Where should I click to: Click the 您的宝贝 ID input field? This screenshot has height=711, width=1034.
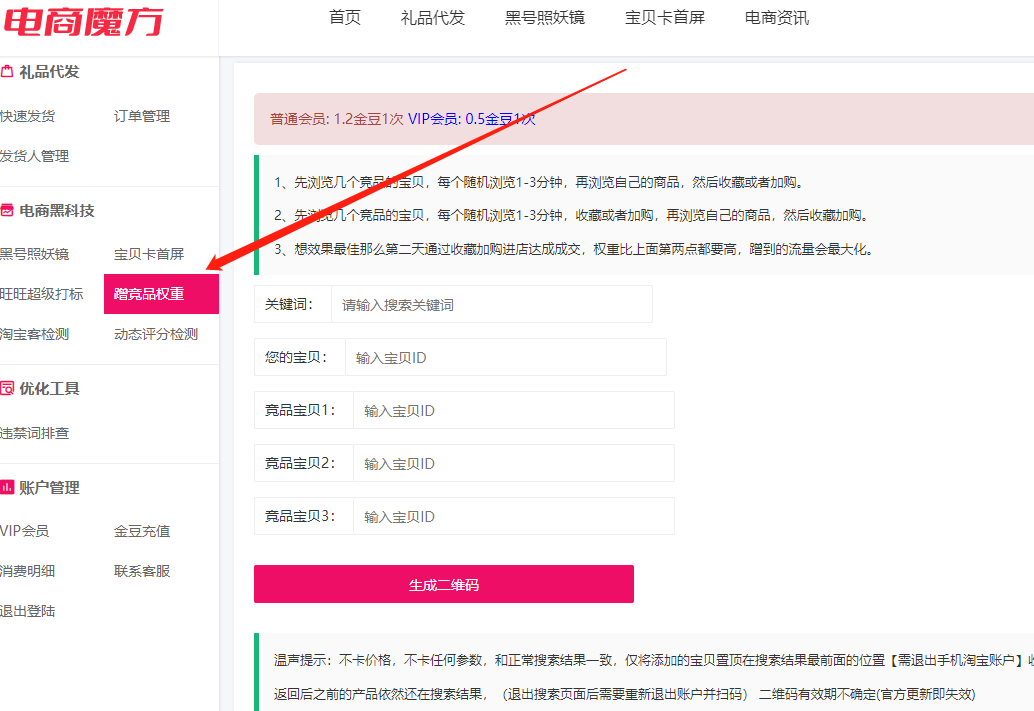(505, 357)
